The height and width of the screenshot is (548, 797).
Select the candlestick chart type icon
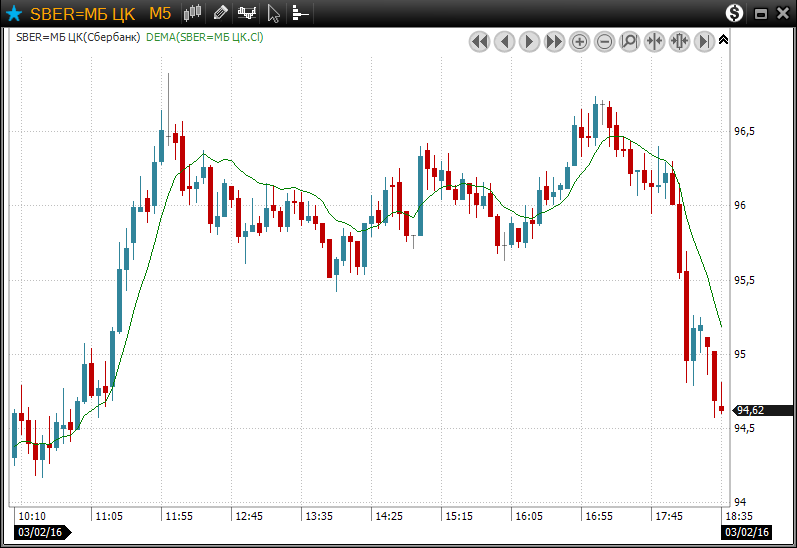point(194,13)
